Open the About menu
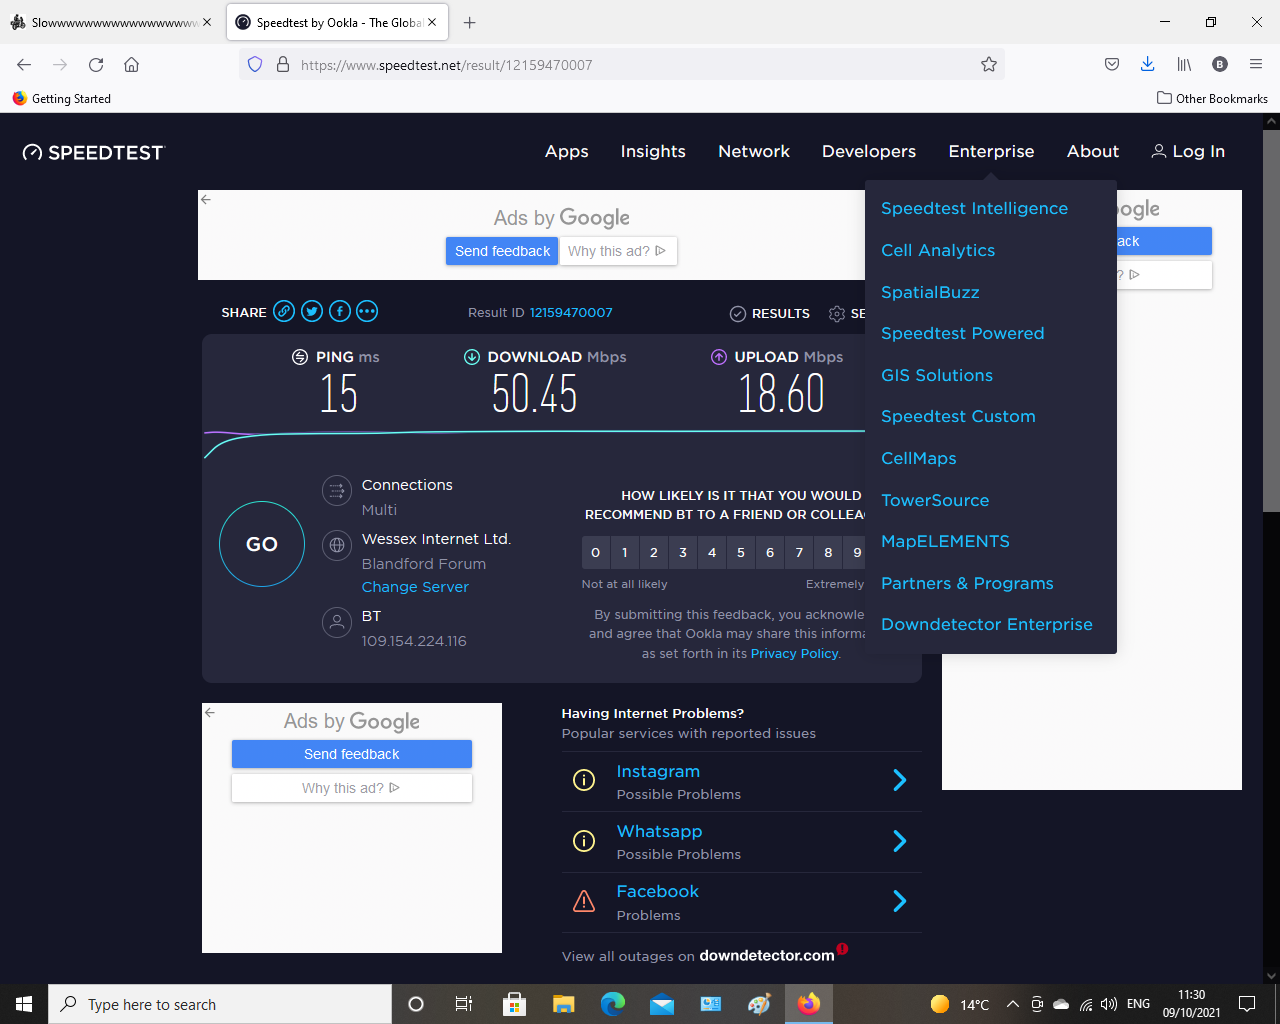Viewport: 1280px width, 1024px height. point(1093,152)
